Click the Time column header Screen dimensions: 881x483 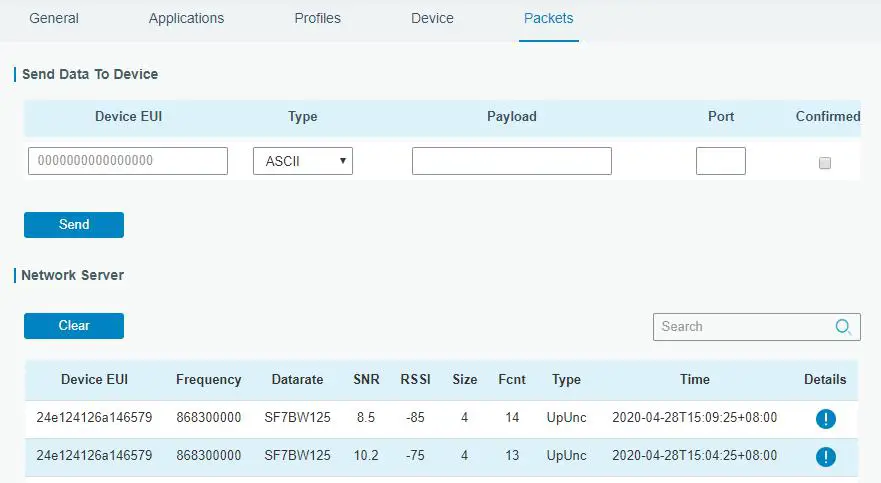click(695, 380)
